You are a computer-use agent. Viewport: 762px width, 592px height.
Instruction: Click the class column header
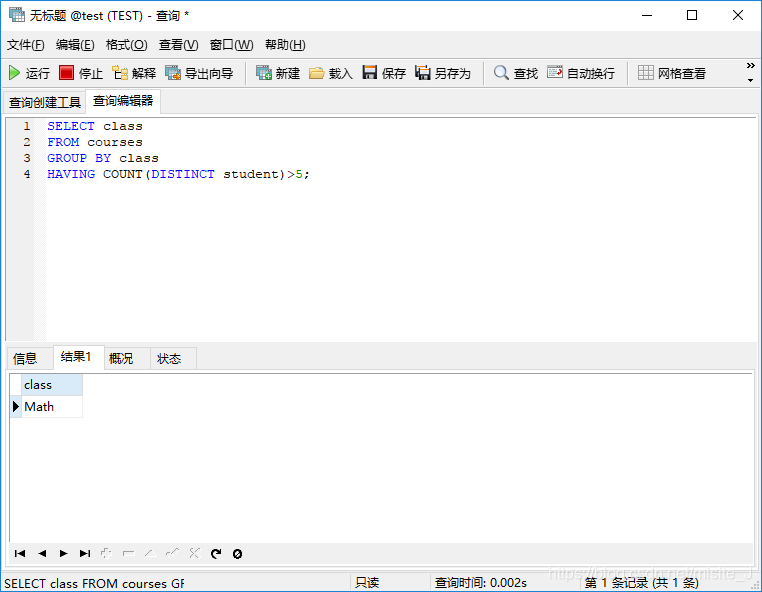pos(52,385)
